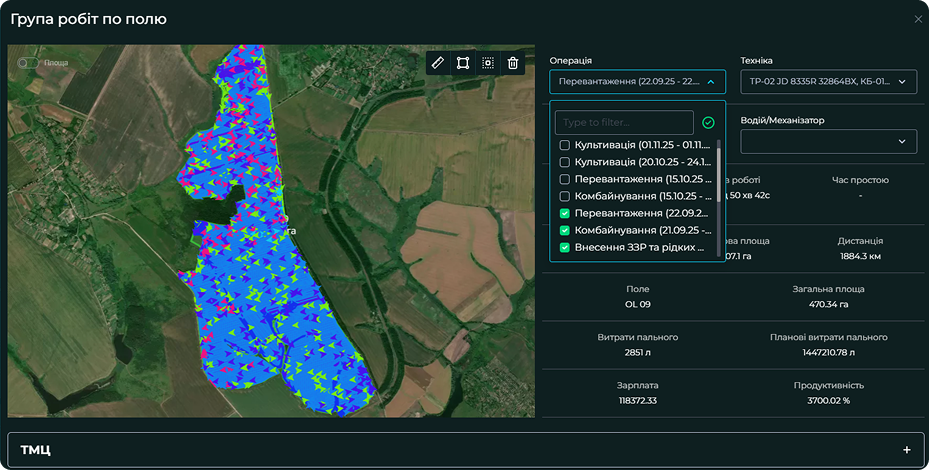Check Комбайнування (15.10.25) option
The width and height of the screenshot is (929, 470).
pos(565,196)
